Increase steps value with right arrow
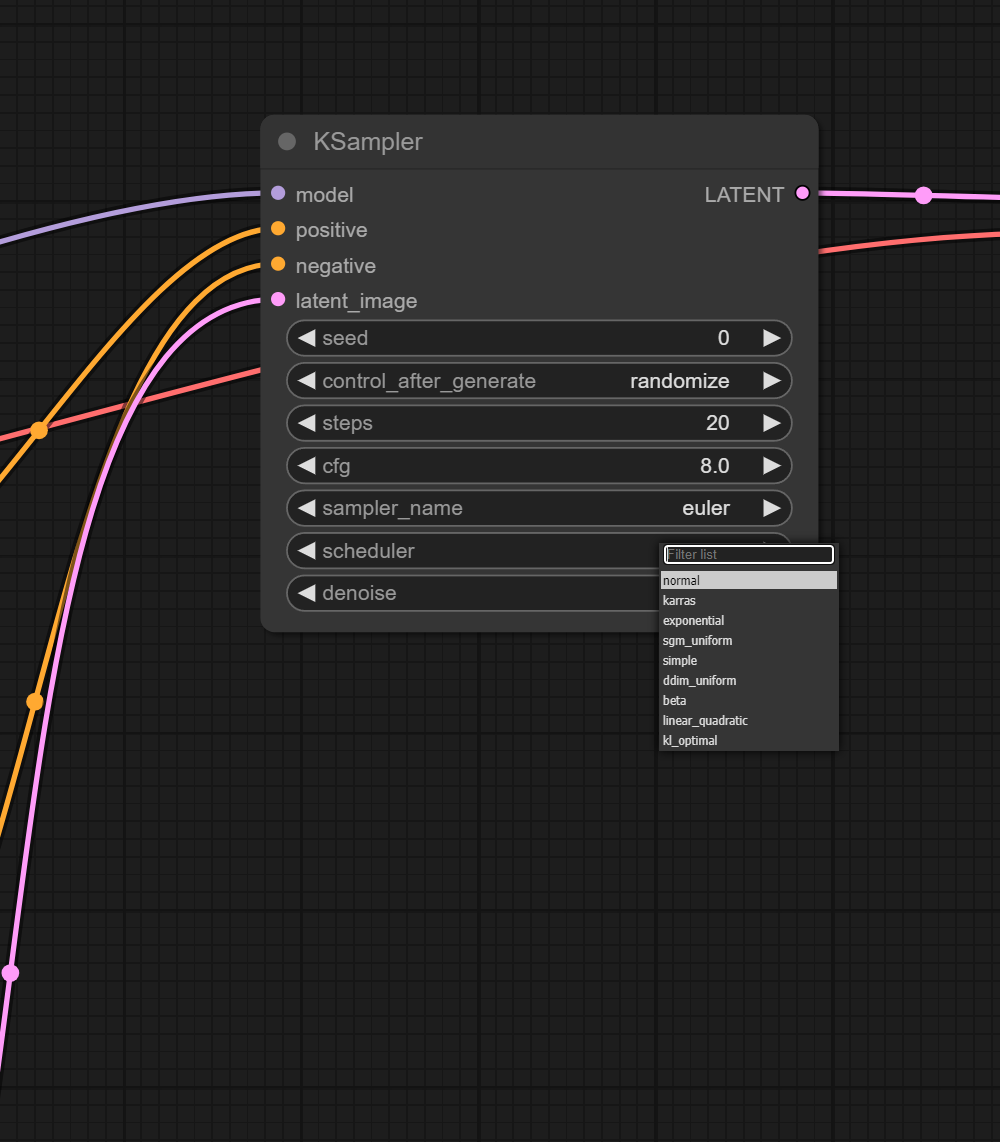Image resolution: width=1000 pixels, height=1142 pixels. point(771,423)
